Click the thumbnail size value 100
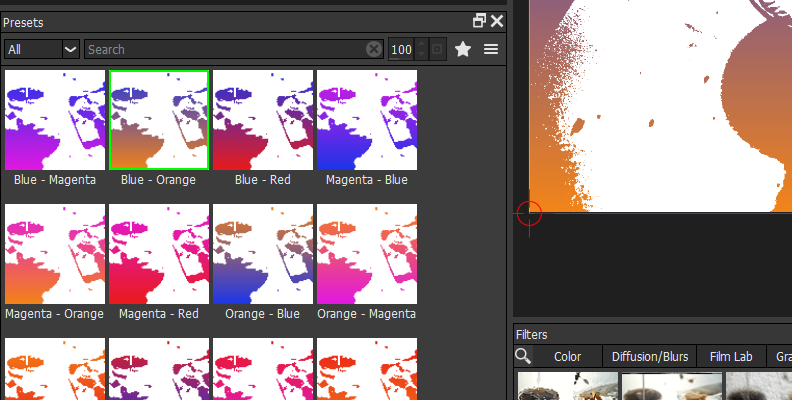Screen dimensions: 792x400 pyautogui.click(x=401, y=49)
